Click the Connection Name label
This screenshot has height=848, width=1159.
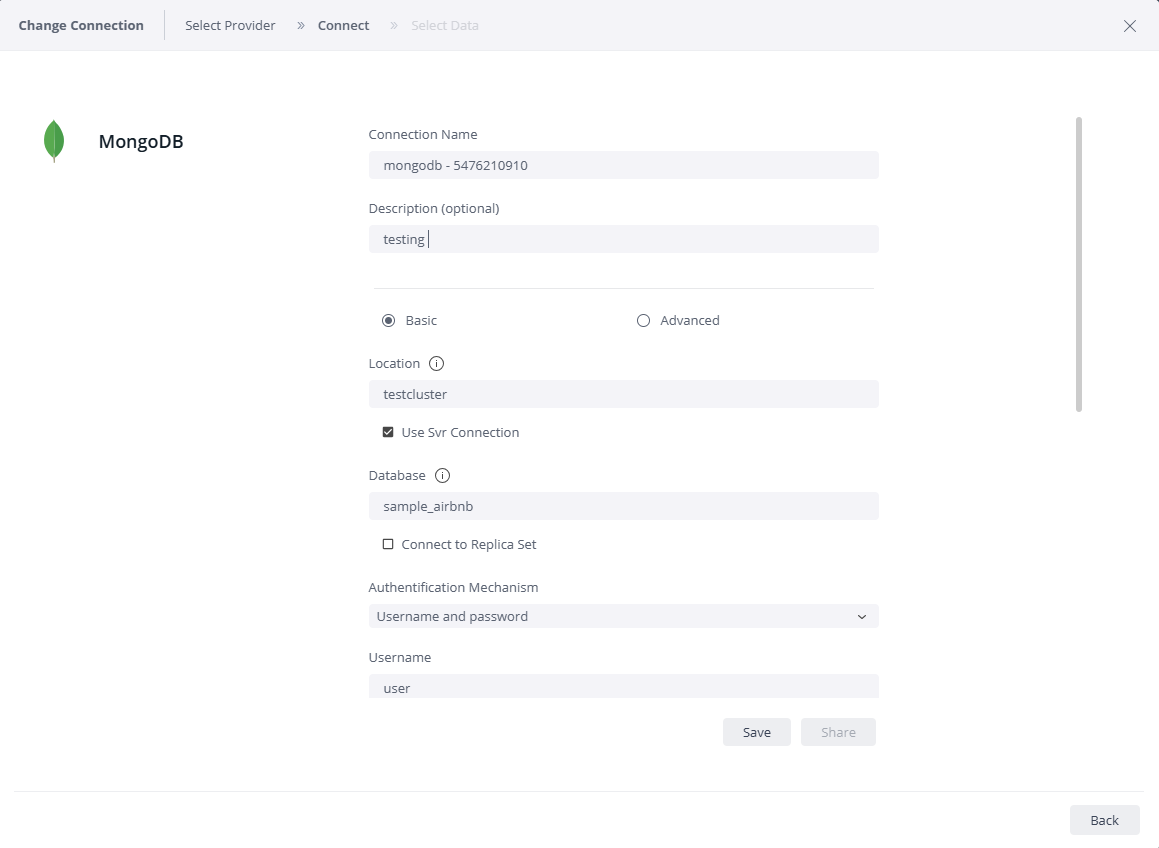423,135
